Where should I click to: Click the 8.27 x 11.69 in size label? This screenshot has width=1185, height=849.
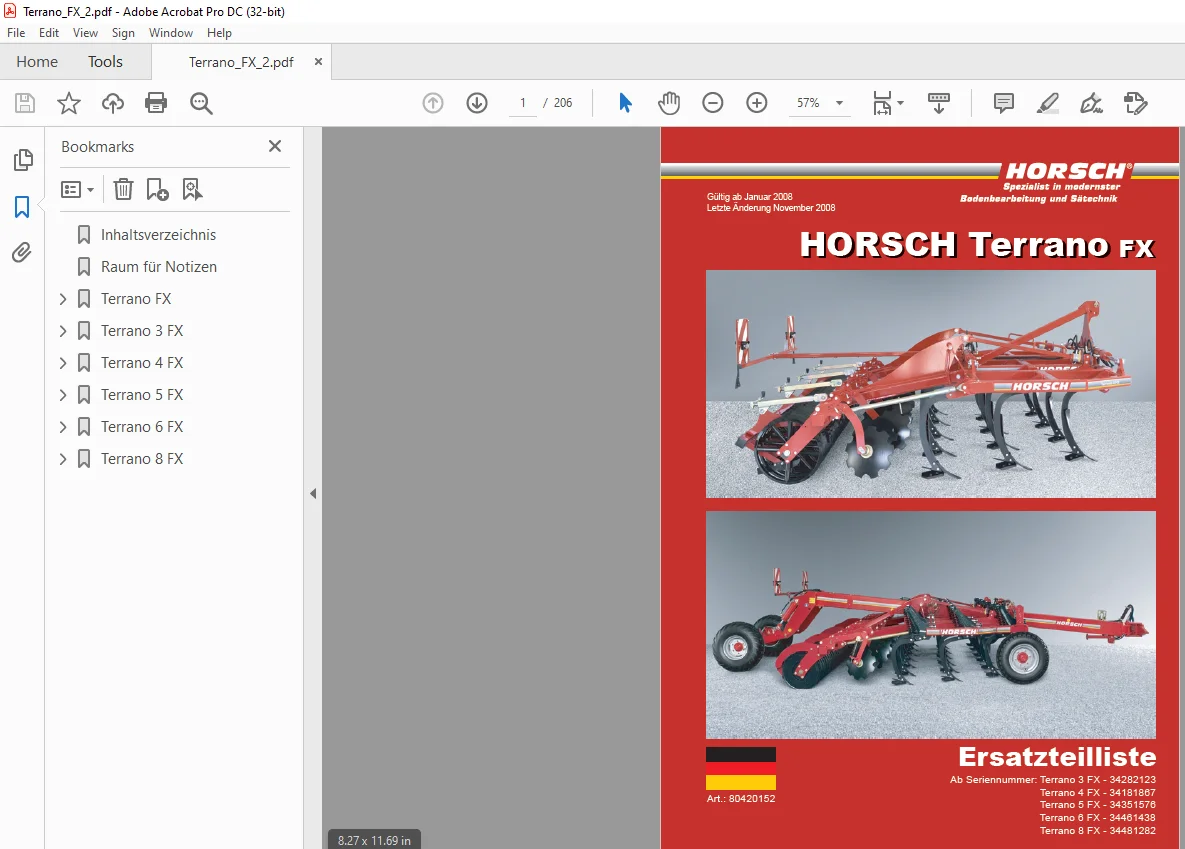coord(374,840)
